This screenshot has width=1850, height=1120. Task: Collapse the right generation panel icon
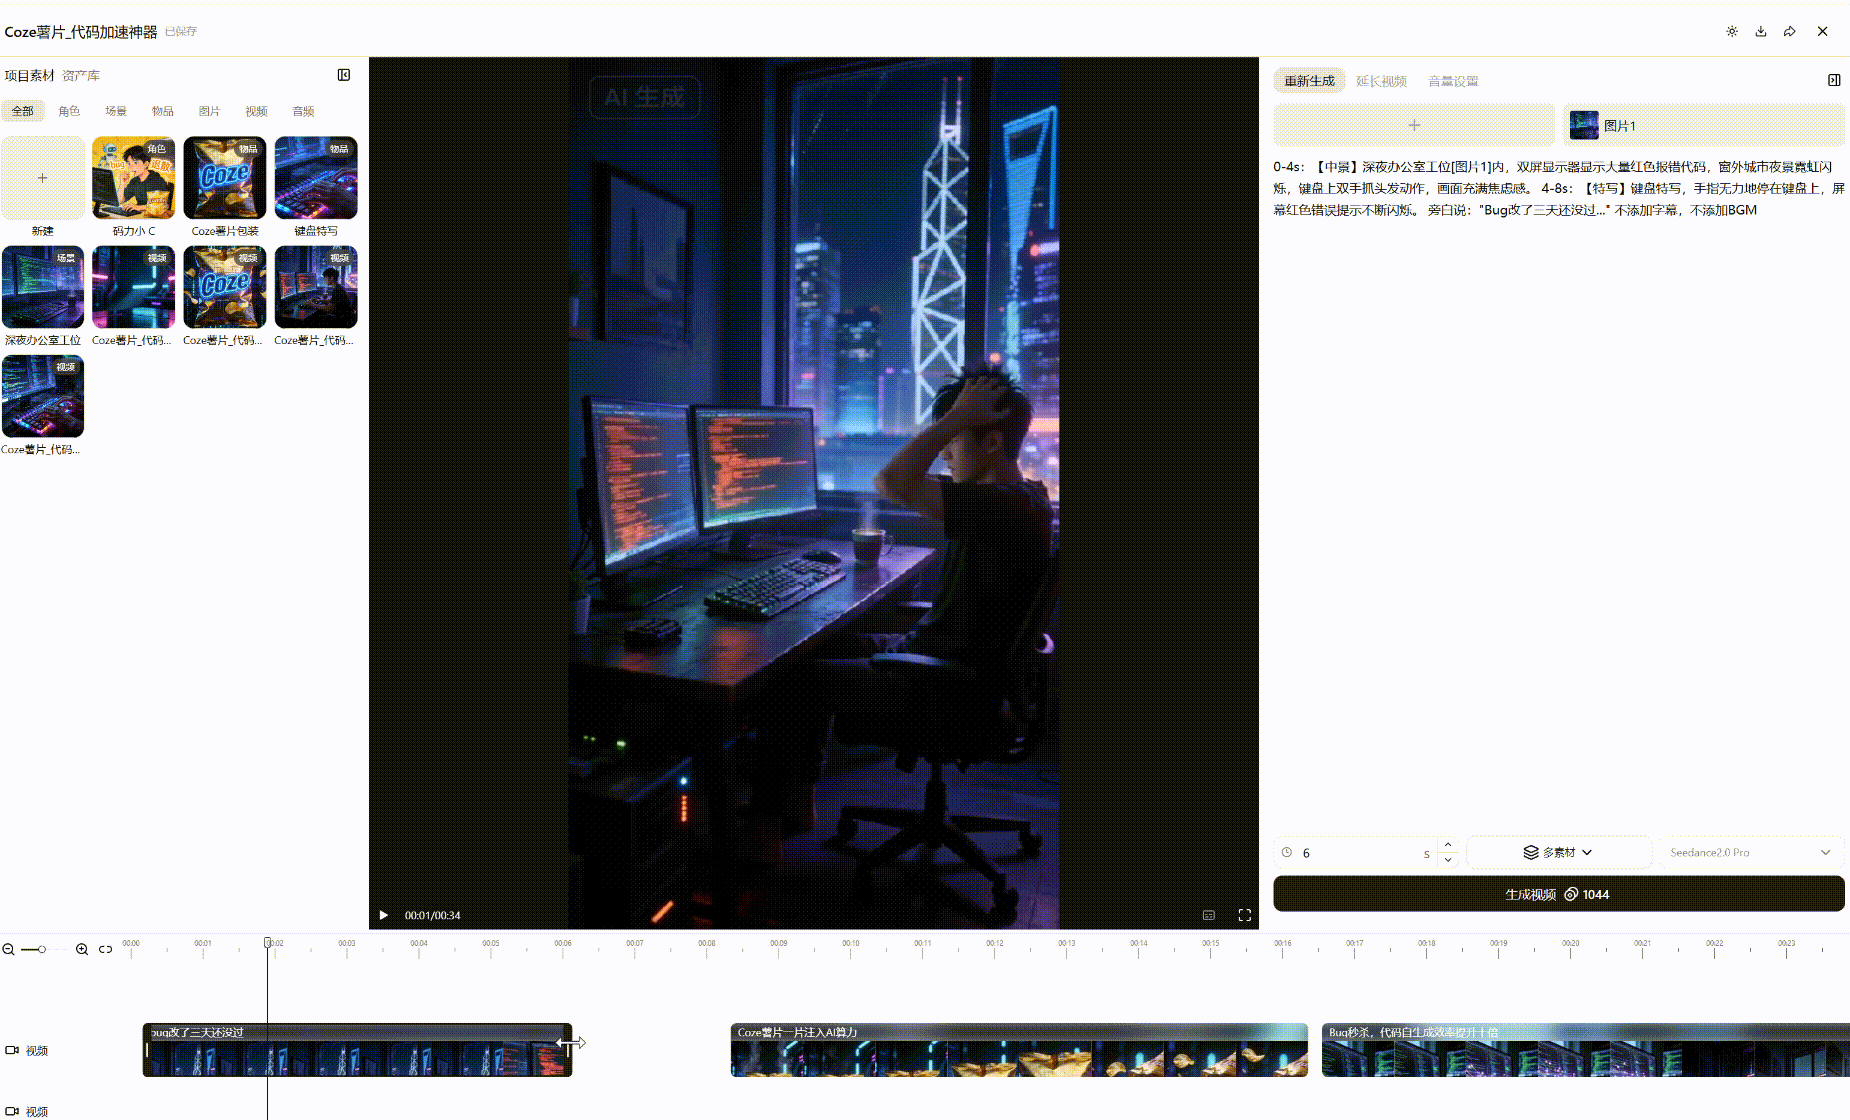click(x=1834, y=80)
